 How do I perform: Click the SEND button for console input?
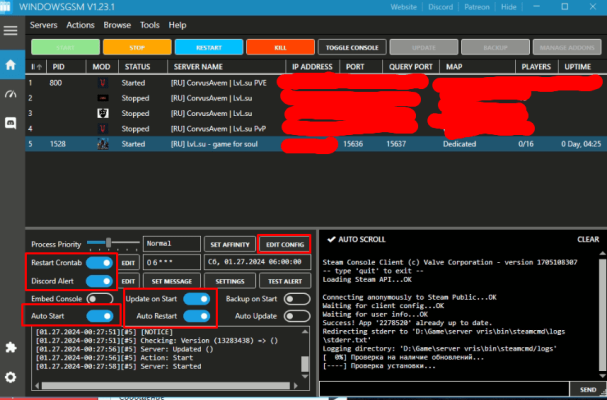pyautogui.click(x=588, y=389)
